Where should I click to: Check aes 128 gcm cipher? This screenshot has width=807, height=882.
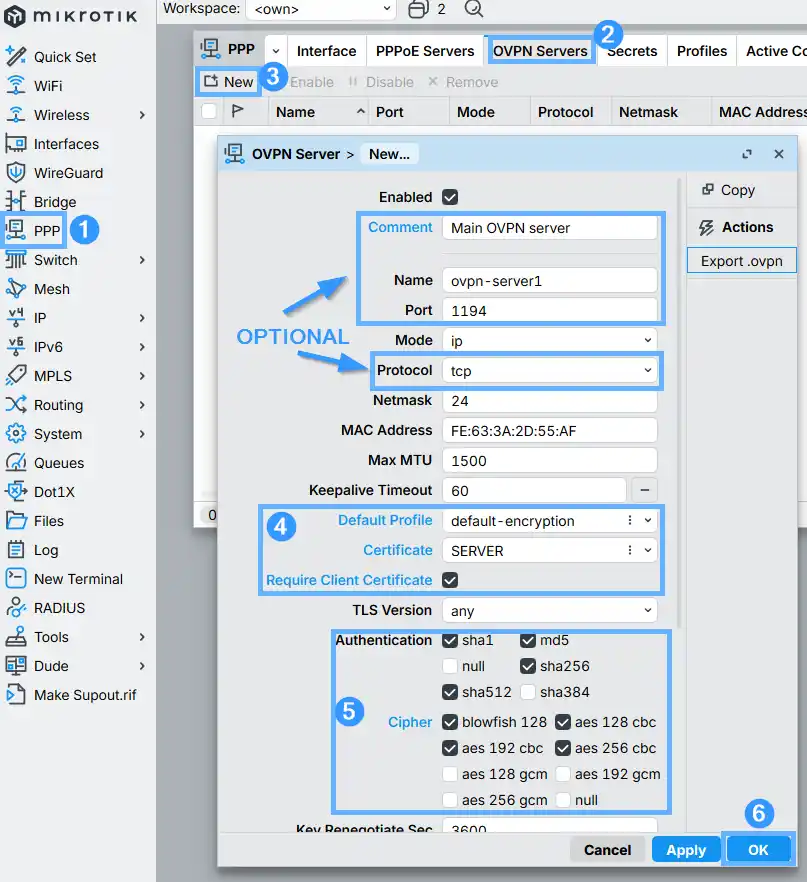[450, 774]
